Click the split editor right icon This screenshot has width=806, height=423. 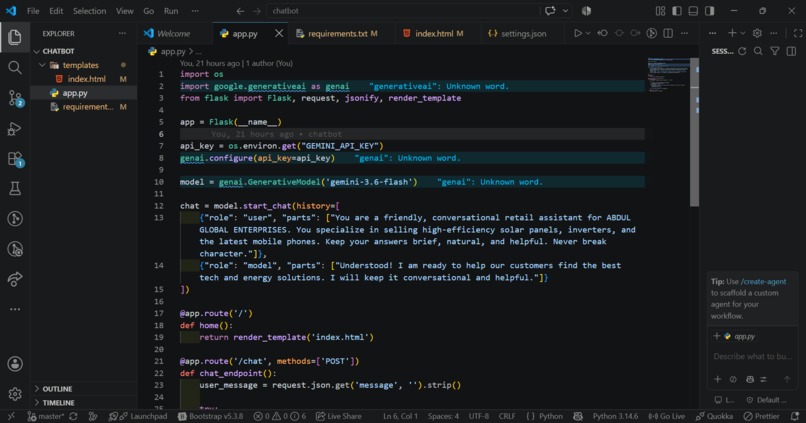(x=668, y=33)
